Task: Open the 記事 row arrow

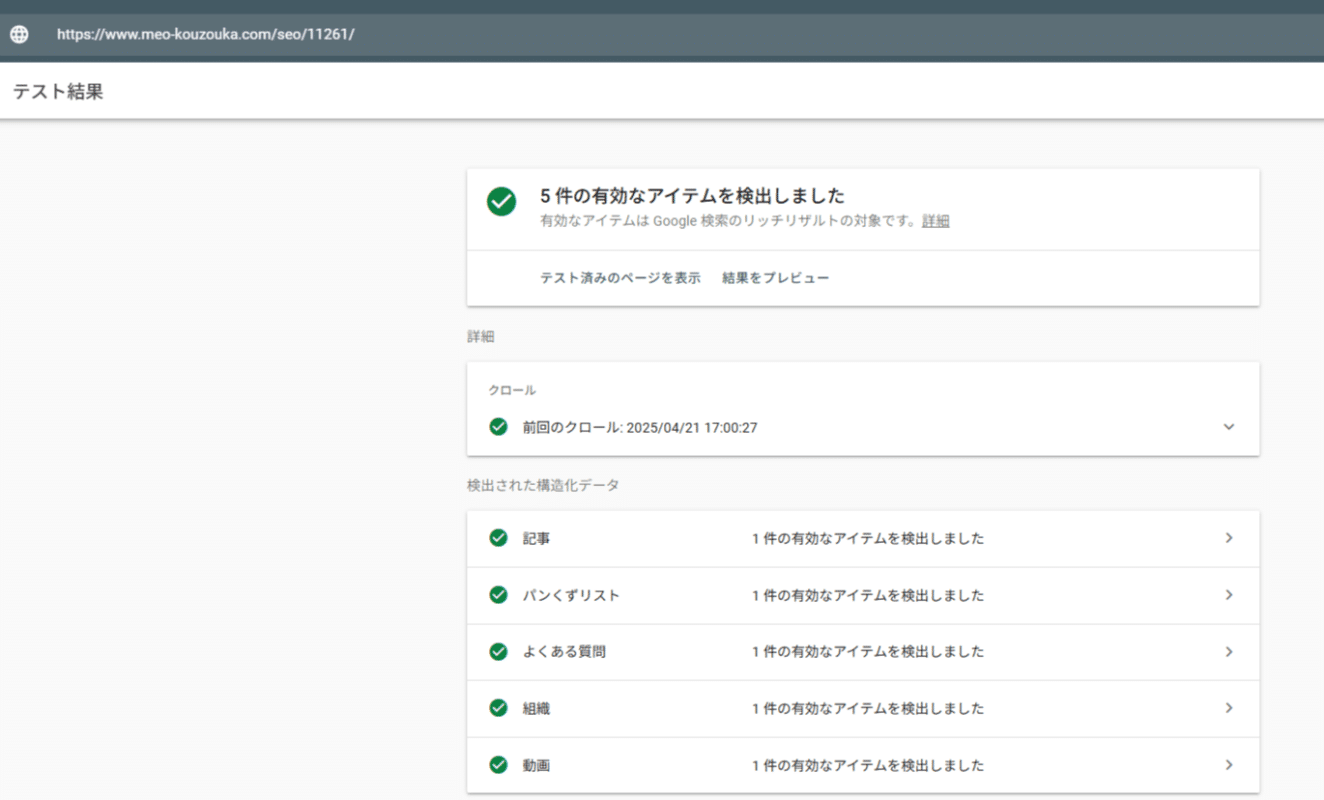Action: click(x=1229, y=538)
